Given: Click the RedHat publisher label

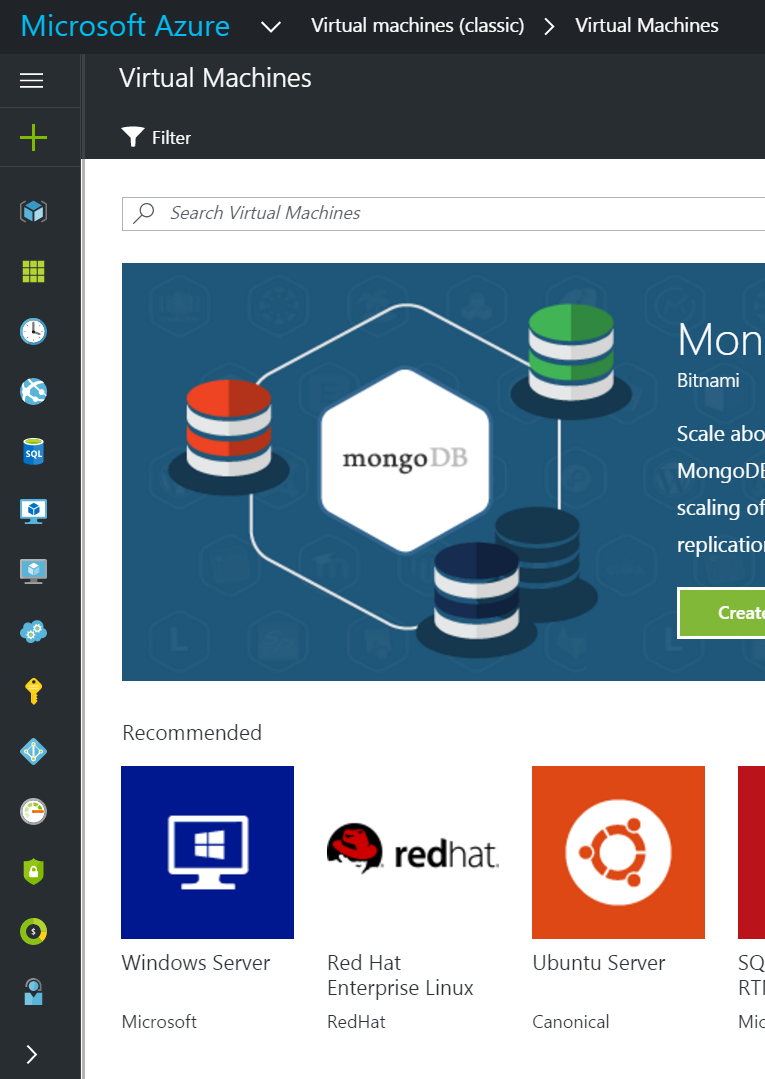Looking at the screenshot, I should 356,1022.
